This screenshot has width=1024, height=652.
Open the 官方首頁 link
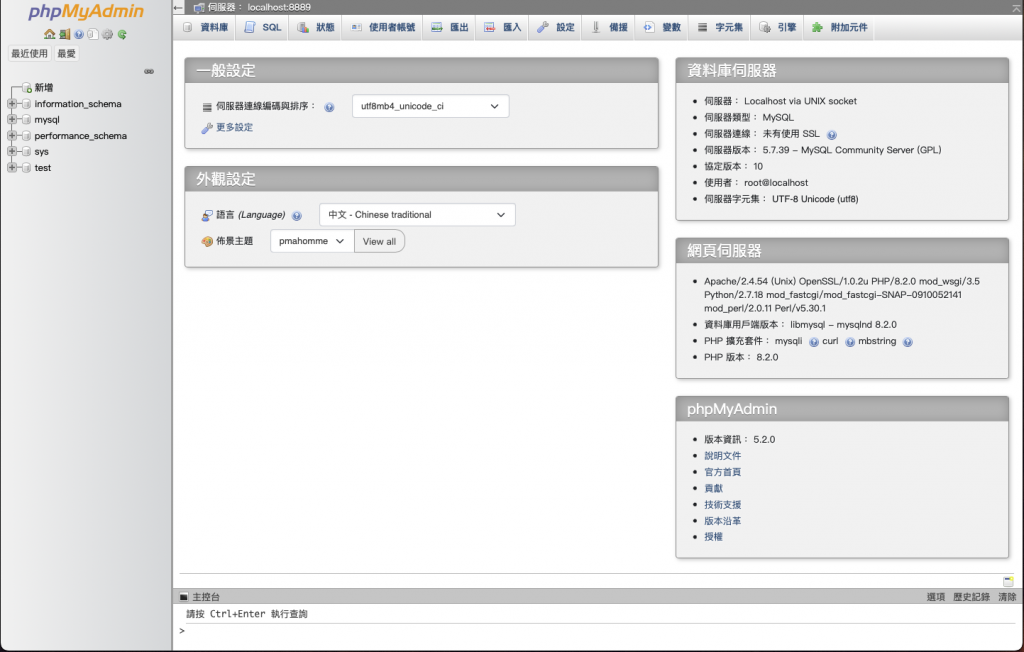tap(722, 472)
